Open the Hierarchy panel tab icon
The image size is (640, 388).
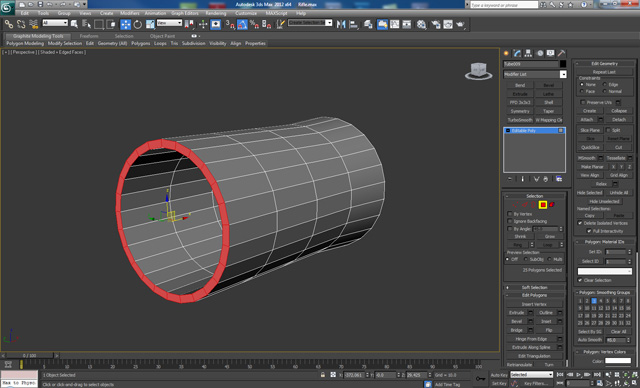[x=529, y=53]
